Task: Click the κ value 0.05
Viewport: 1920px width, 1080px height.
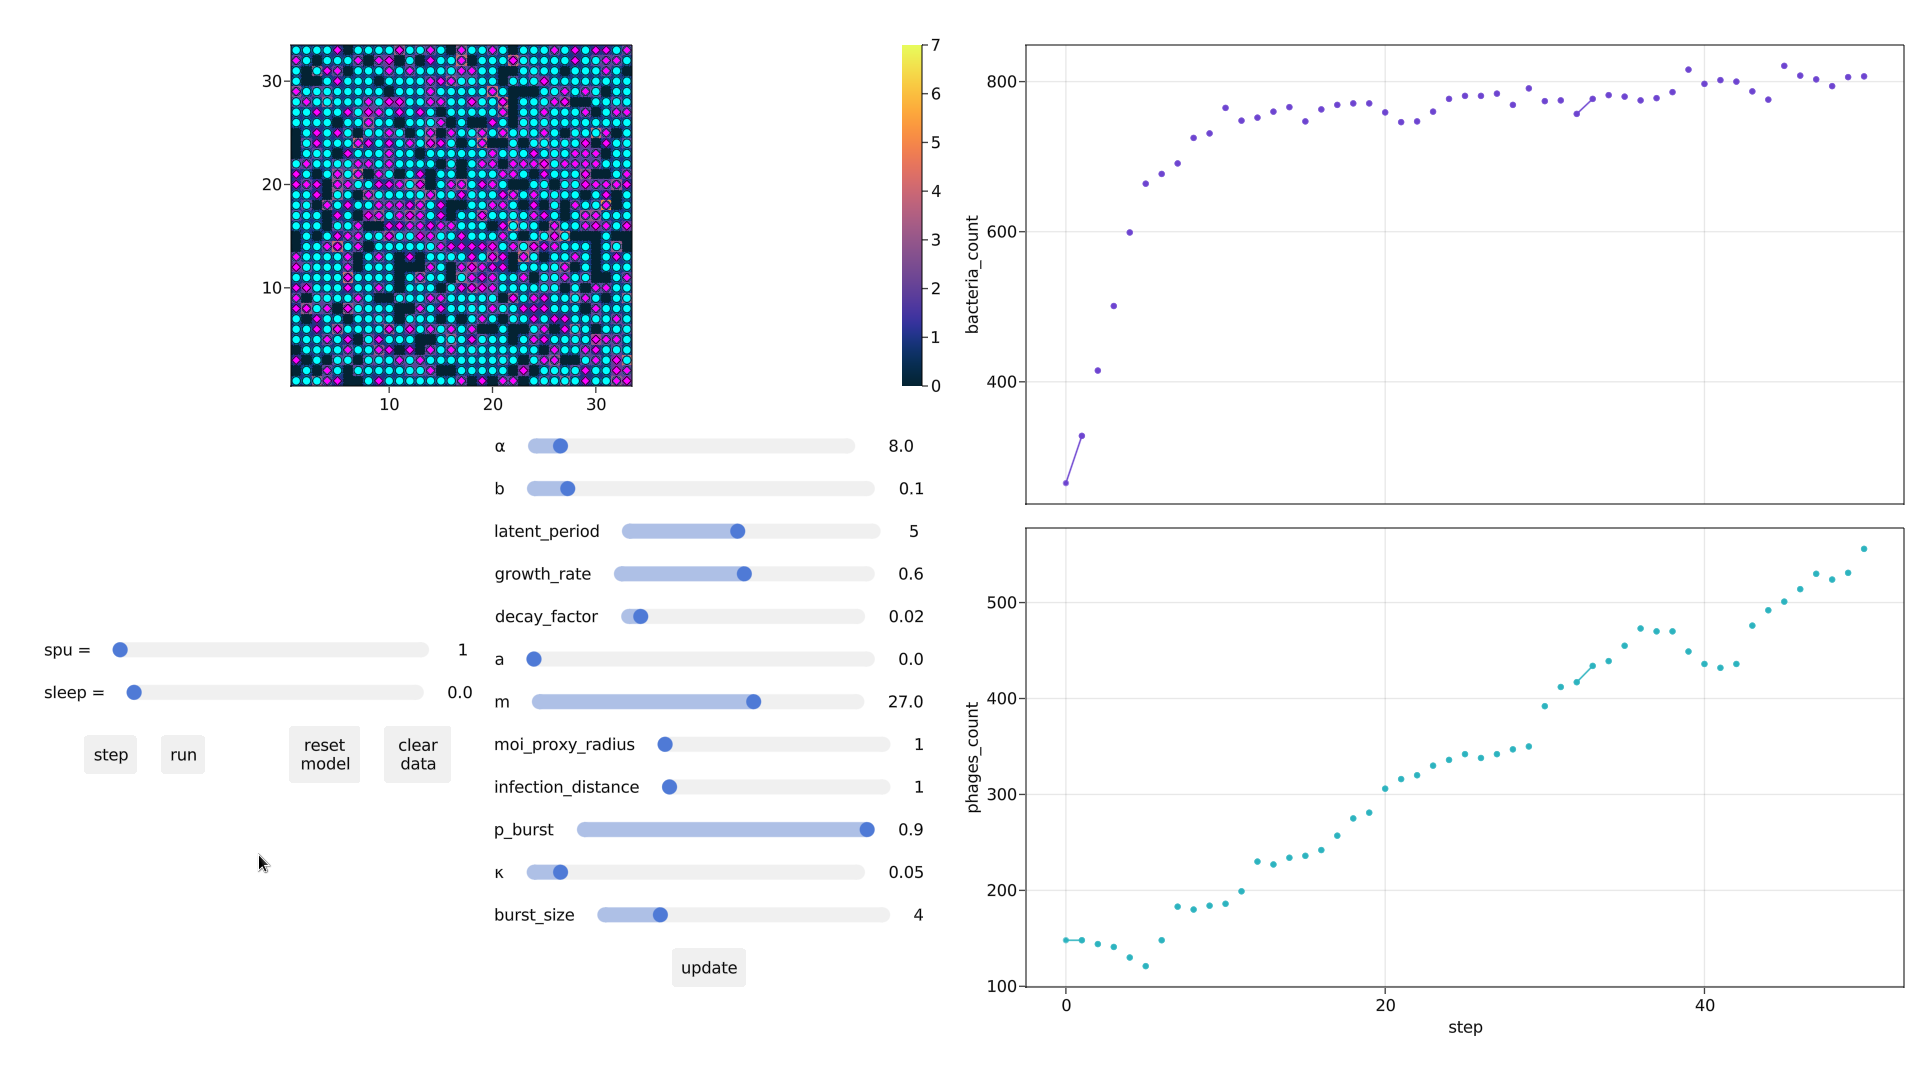Action: [906, 873]
